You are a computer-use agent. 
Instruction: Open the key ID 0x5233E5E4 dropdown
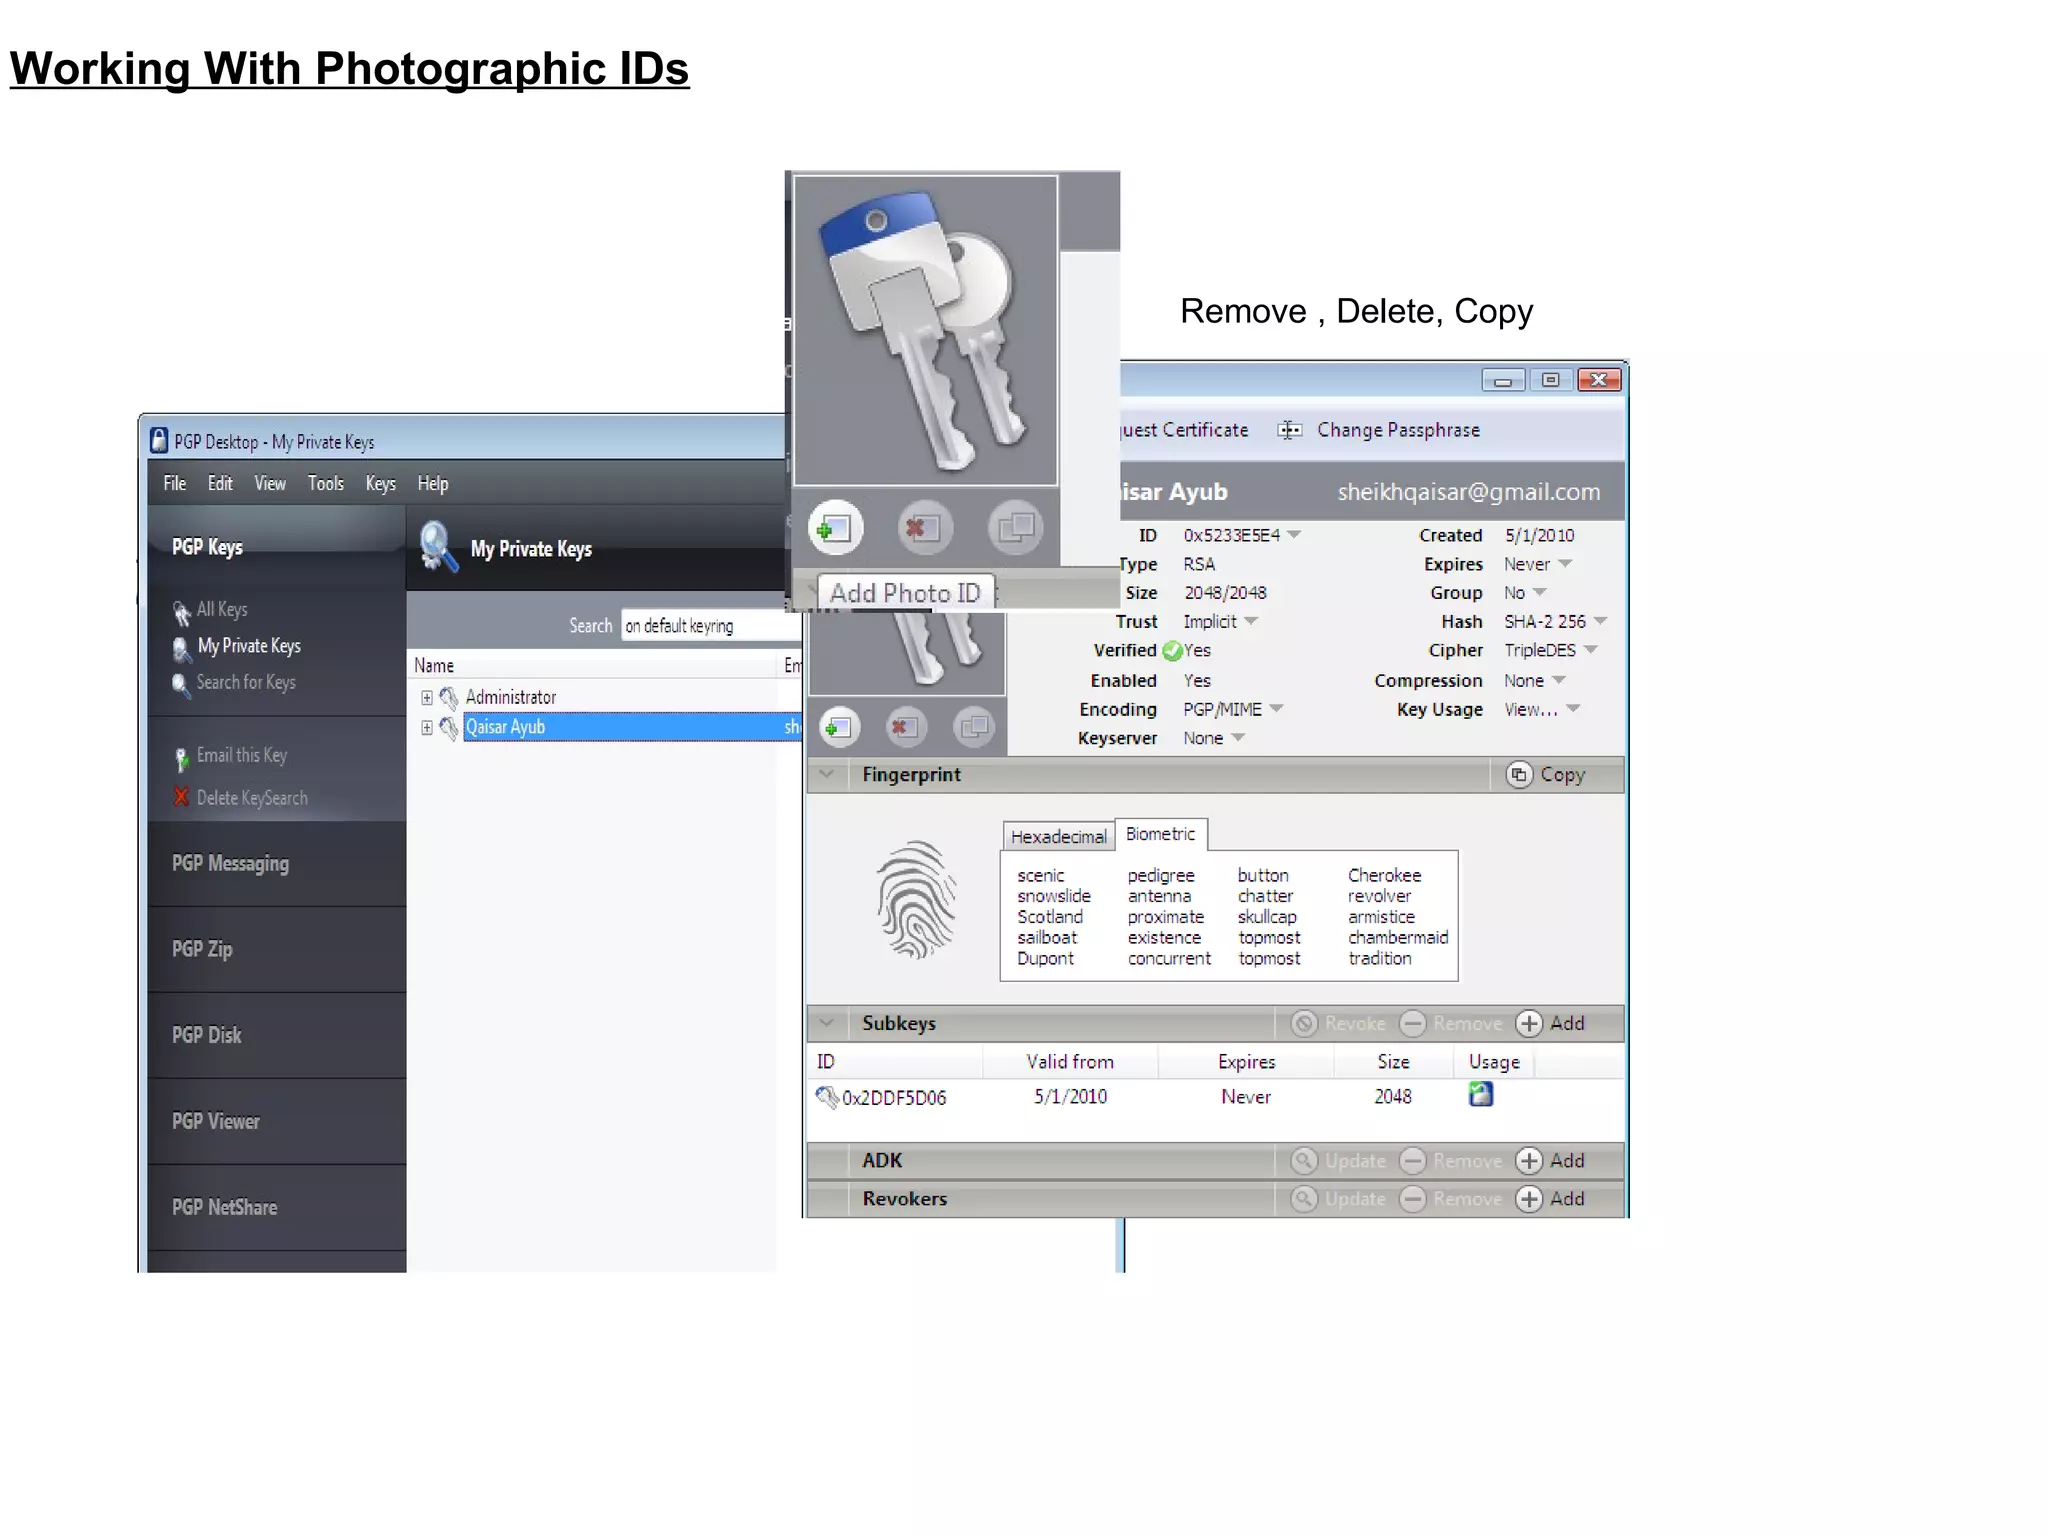click(1294, 535)
